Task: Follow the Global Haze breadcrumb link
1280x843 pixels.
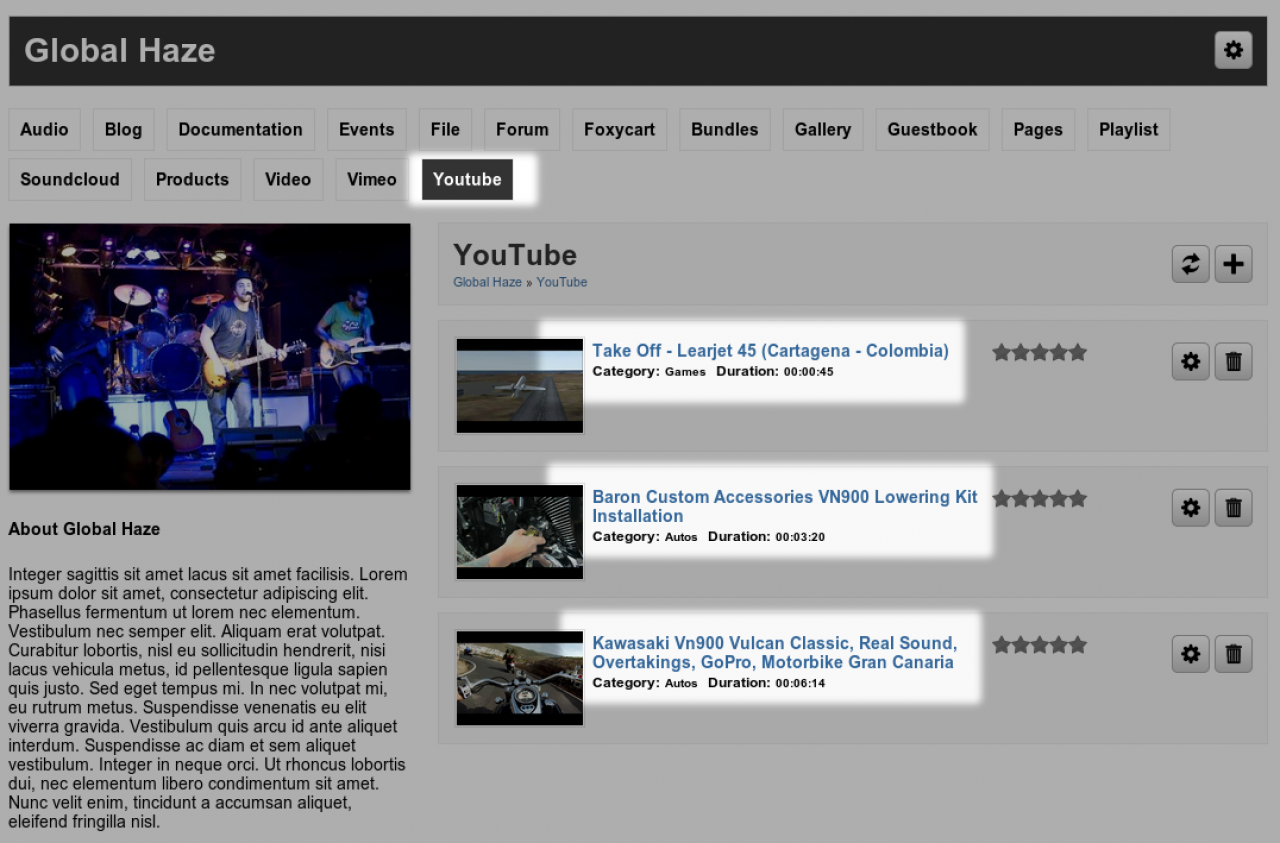Action: point(487,282)
